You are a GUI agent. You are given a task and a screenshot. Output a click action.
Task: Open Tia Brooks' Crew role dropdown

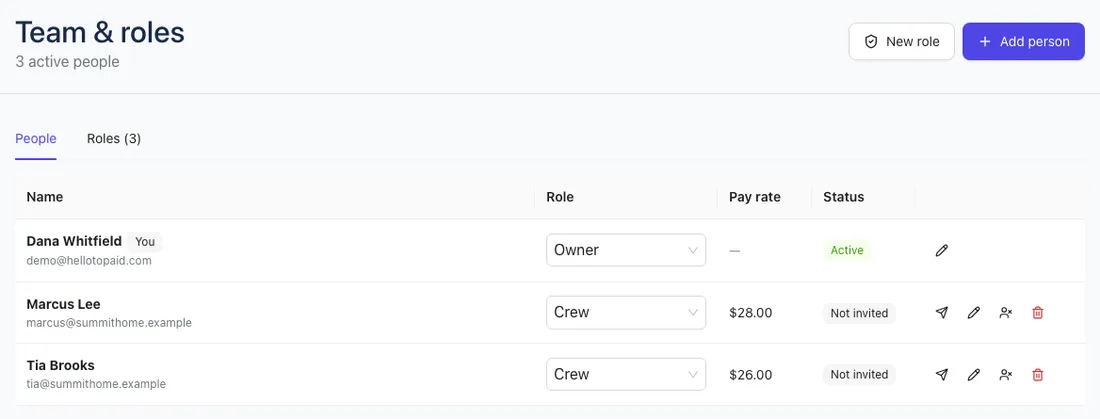pos(626,374)
